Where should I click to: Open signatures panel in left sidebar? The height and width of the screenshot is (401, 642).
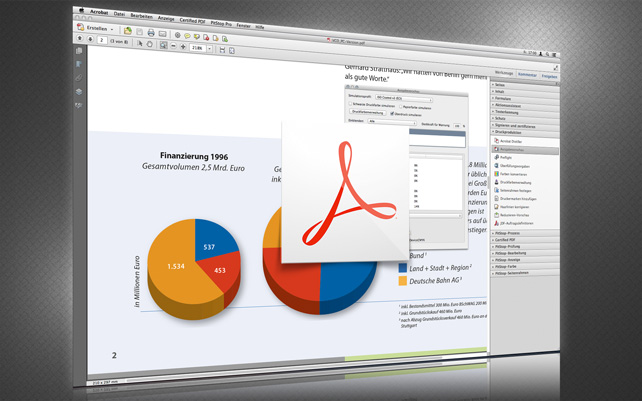[x=79, y=106]
